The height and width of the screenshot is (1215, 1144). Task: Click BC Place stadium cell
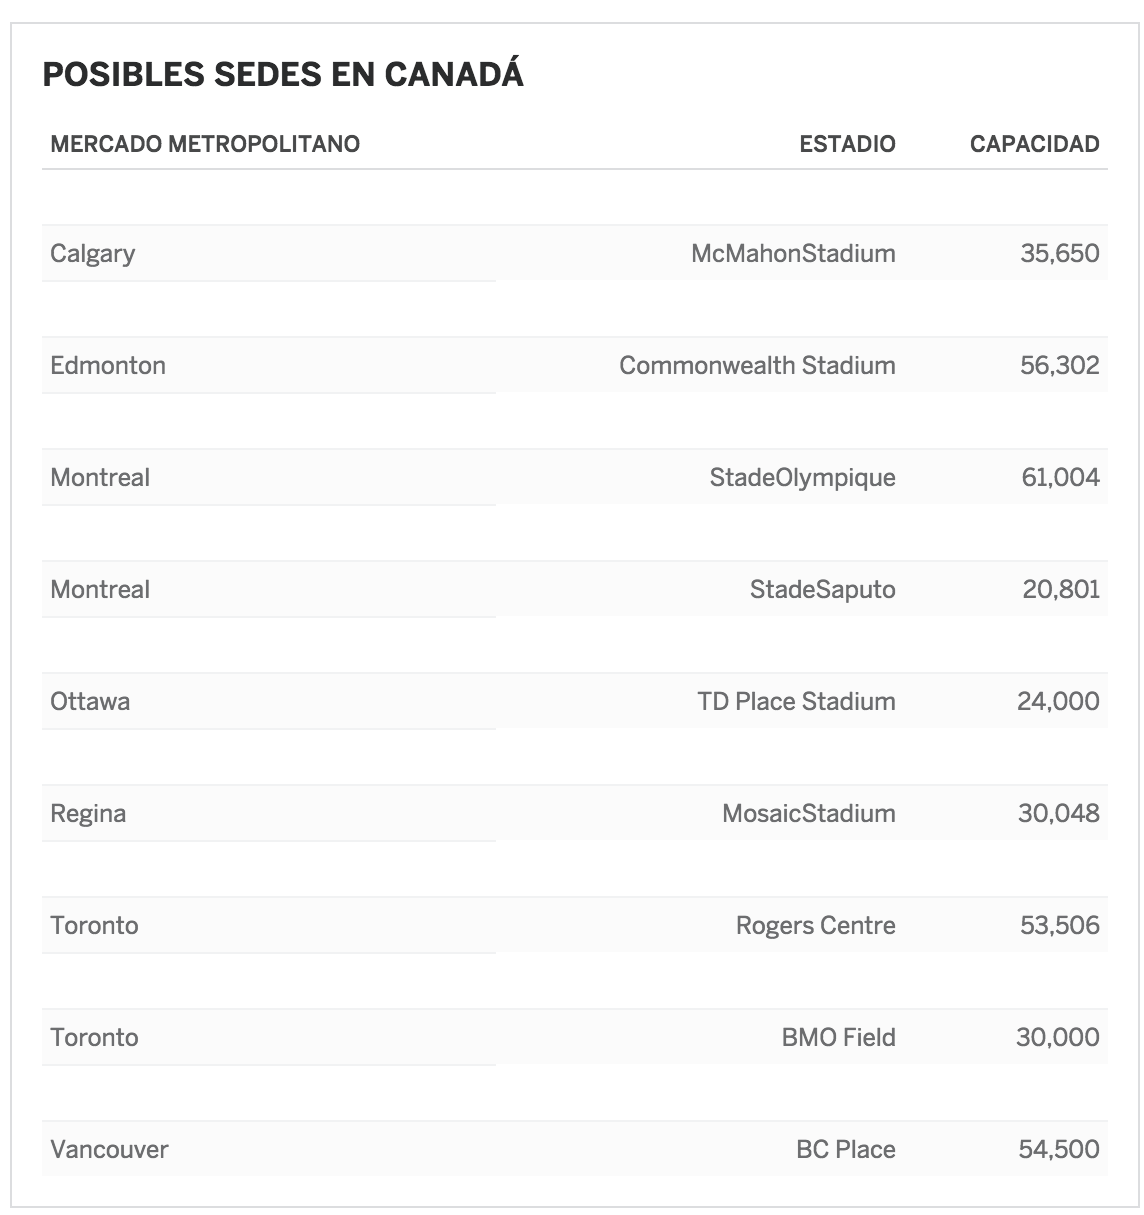click(x=845, y=1149)
